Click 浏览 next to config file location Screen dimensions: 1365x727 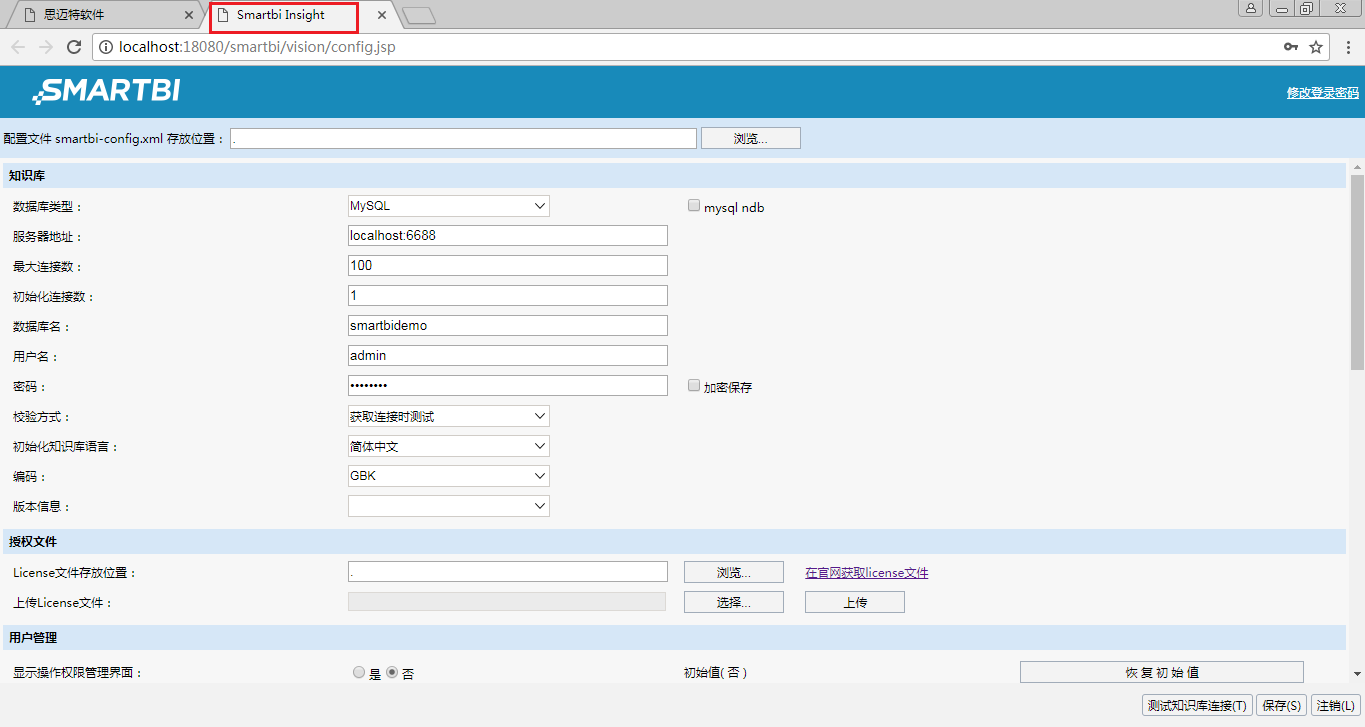751,138
